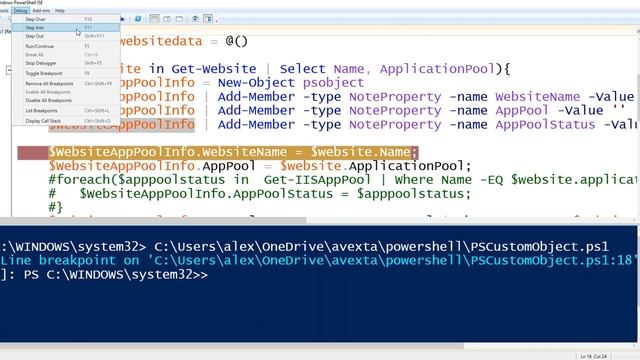
Task: Choose Toggle Breakpoint menu entry
Action: 66,73
